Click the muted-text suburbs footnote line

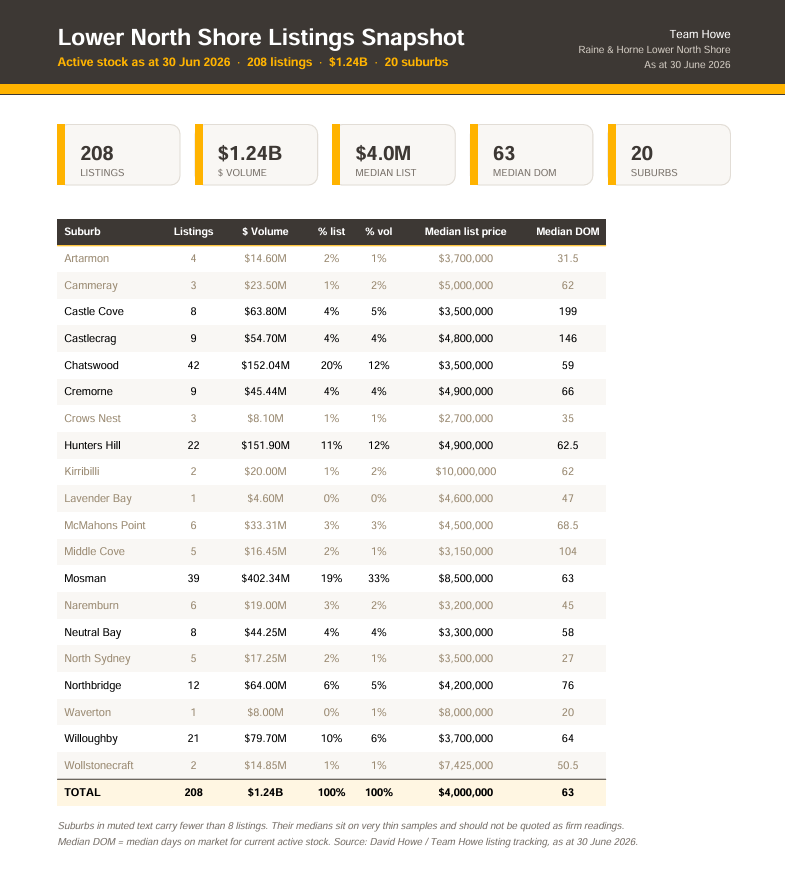pyautogui.click(x=341, y=826)
